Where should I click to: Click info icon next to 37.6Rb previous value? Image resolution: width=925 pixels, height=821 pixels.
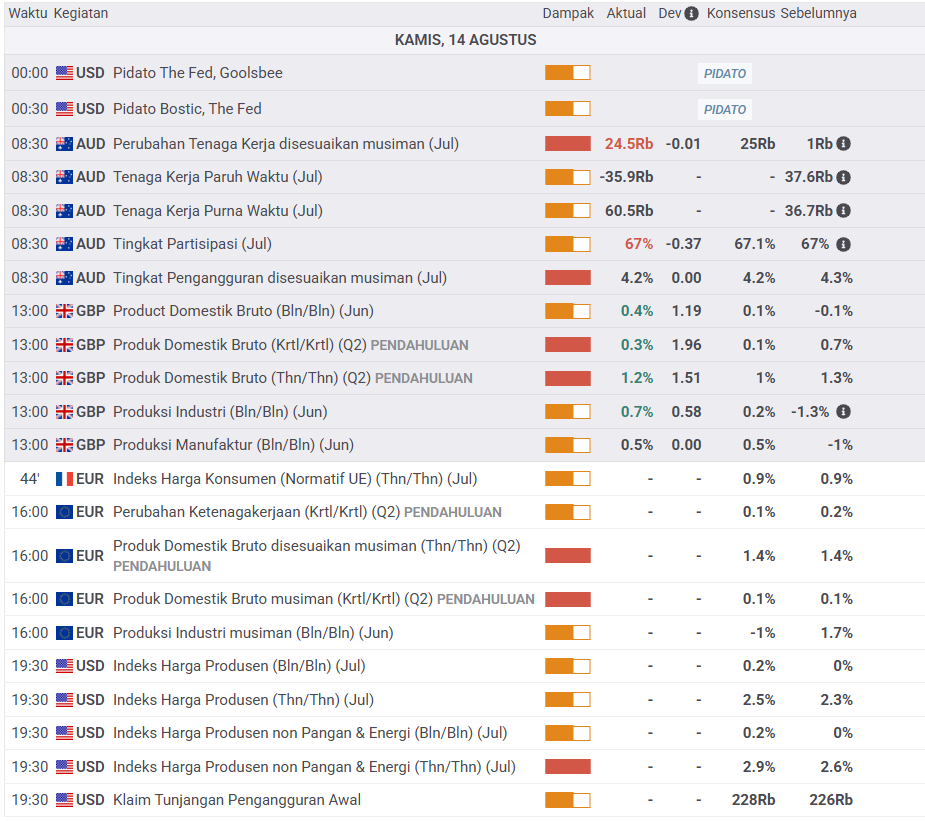tap(843, 177)
